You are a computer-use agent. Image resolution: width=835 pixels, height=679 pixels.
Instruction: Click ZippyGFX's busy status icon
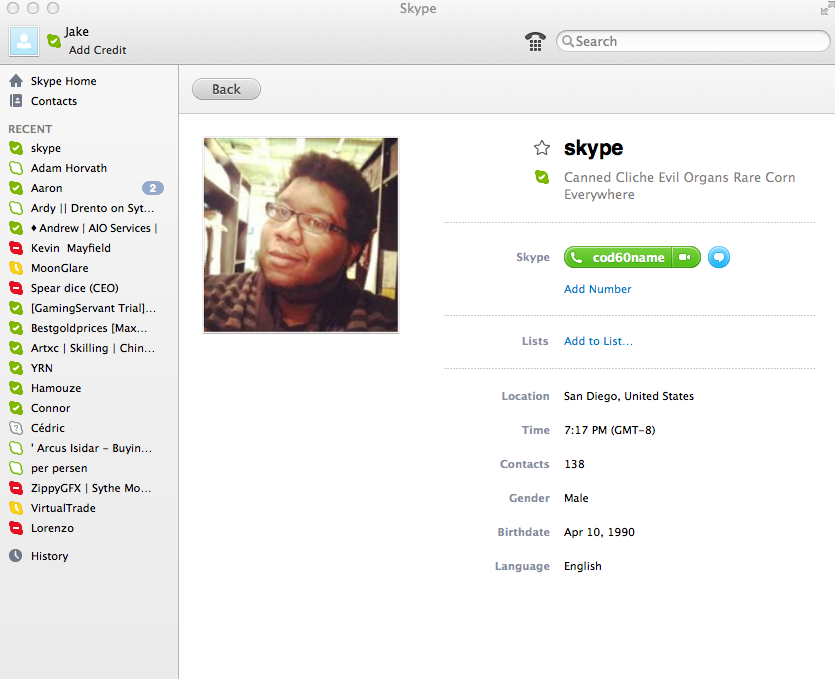pos(16,488)
